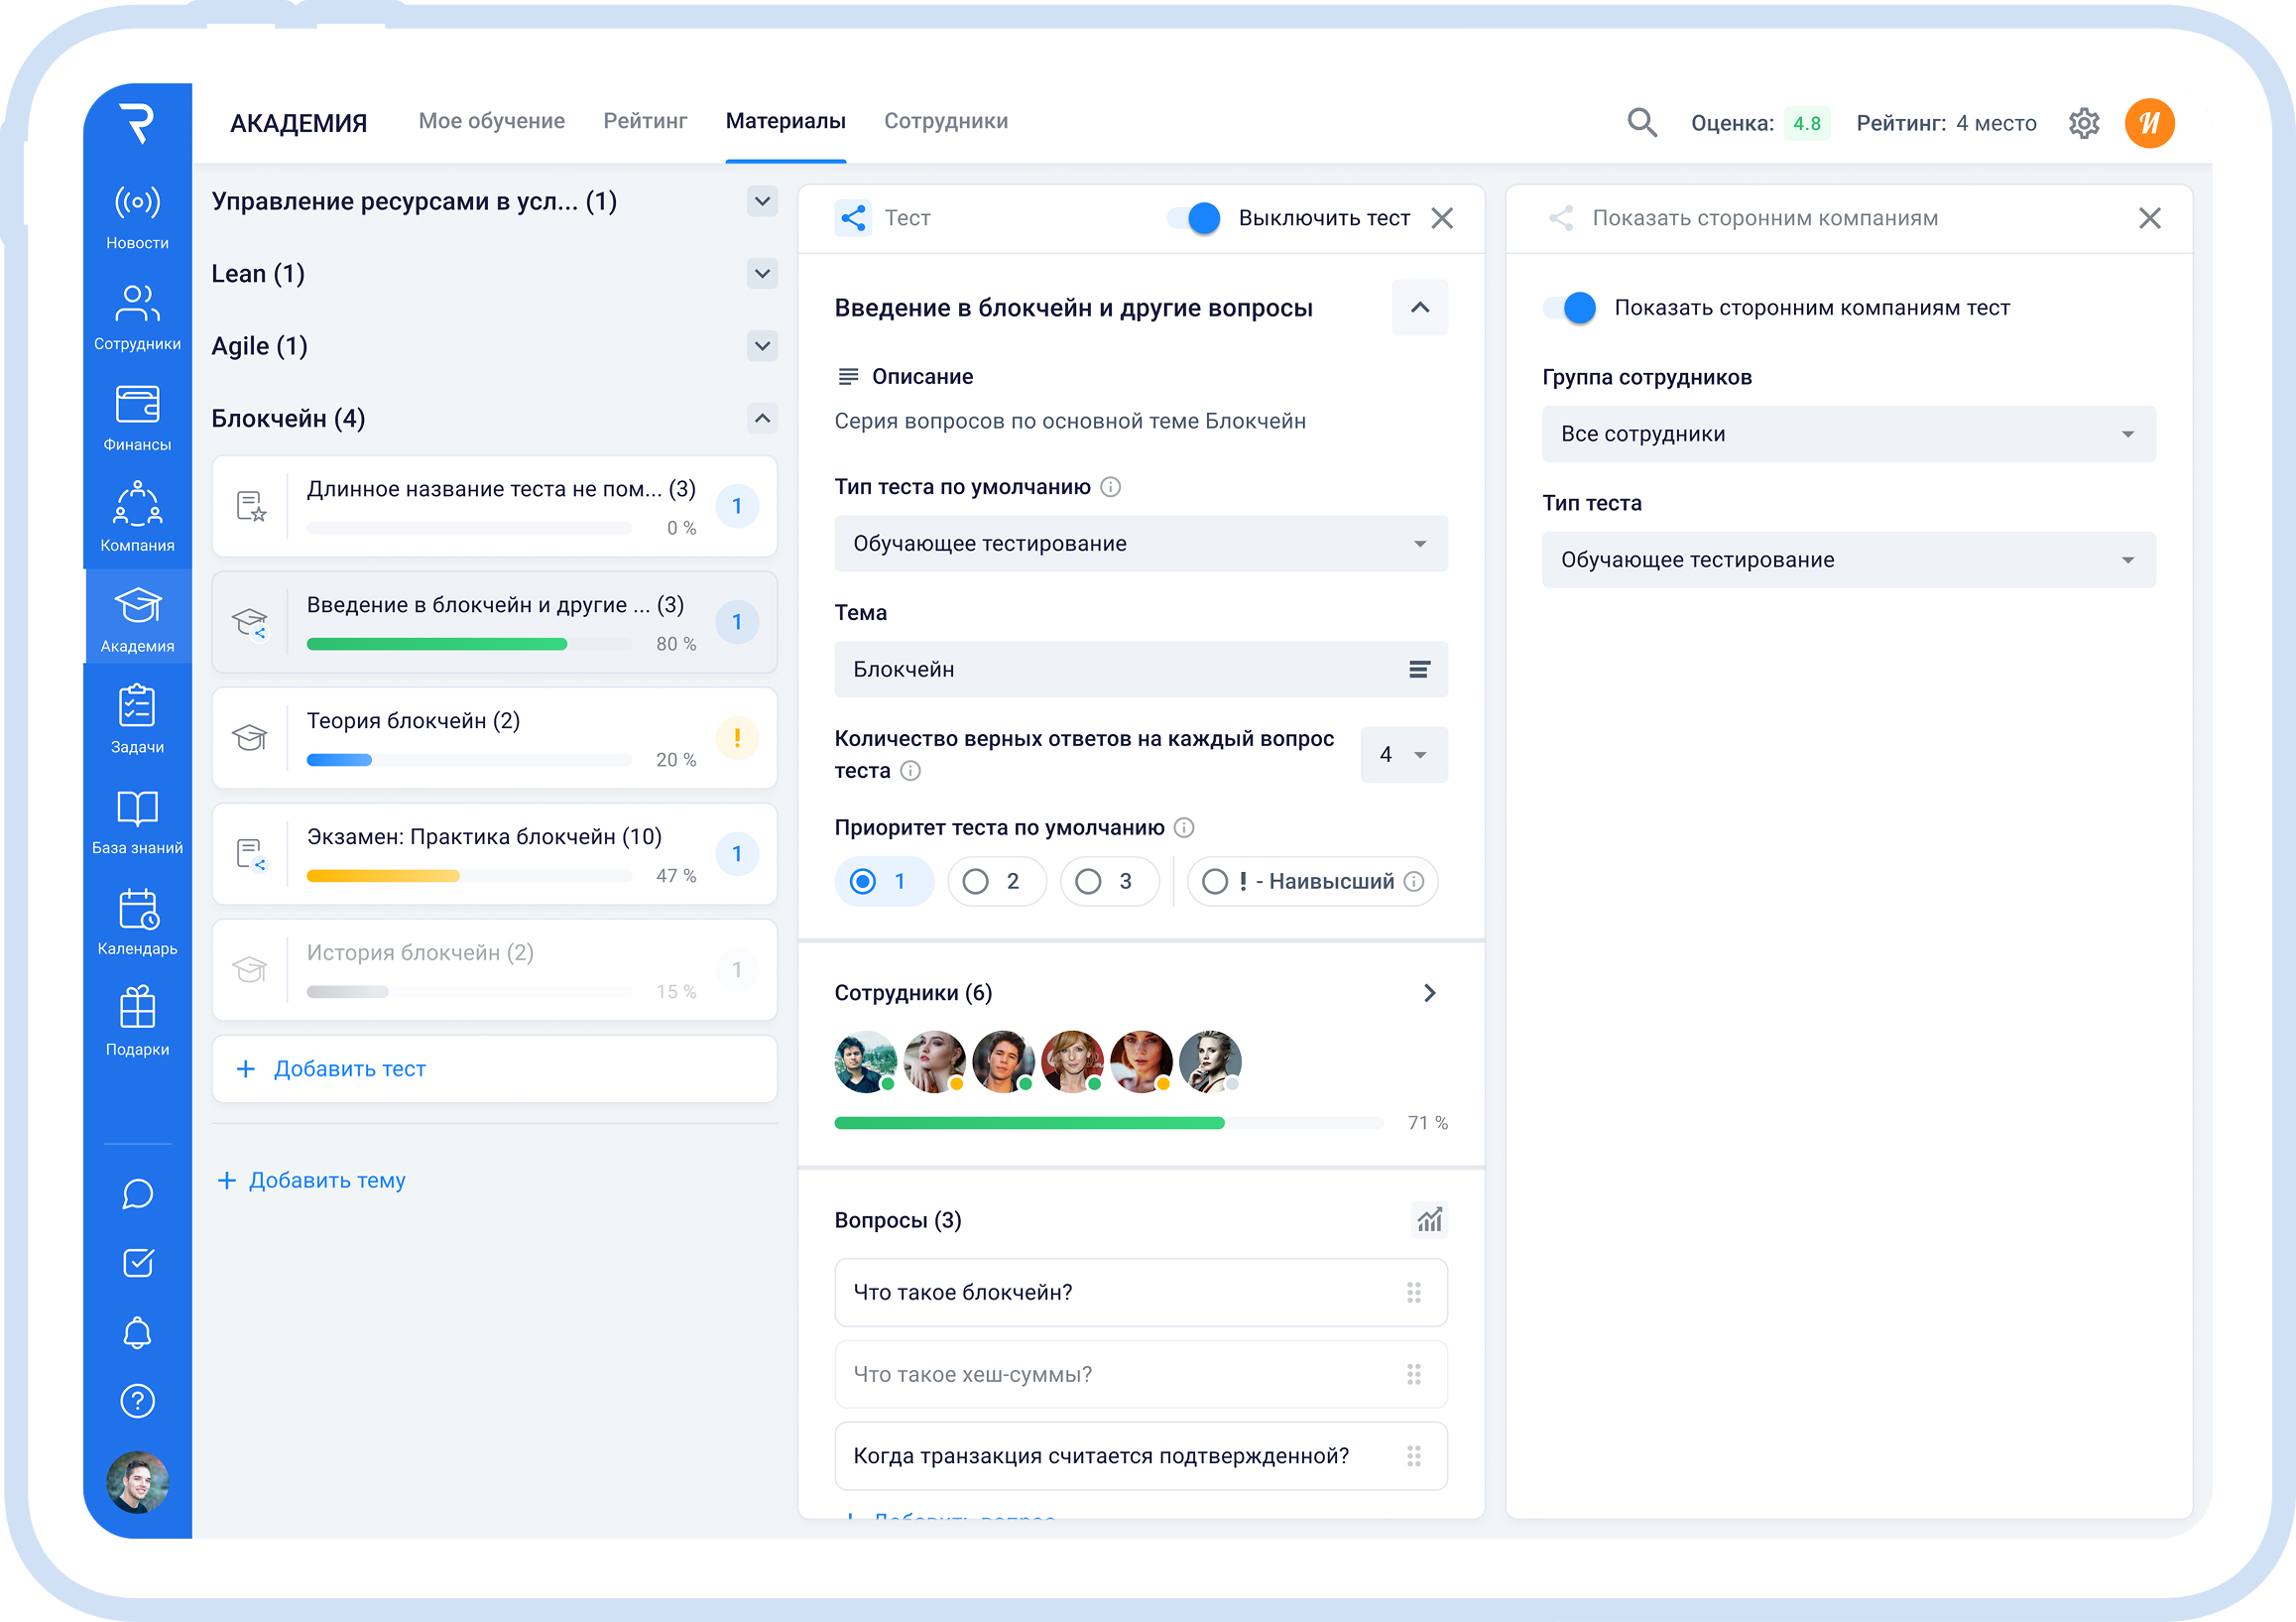The height and width of the screenshot is (1622, 2296).
Task: Open Тип теста по умолчанию dropdown
Action: (x=1141, y=543)
